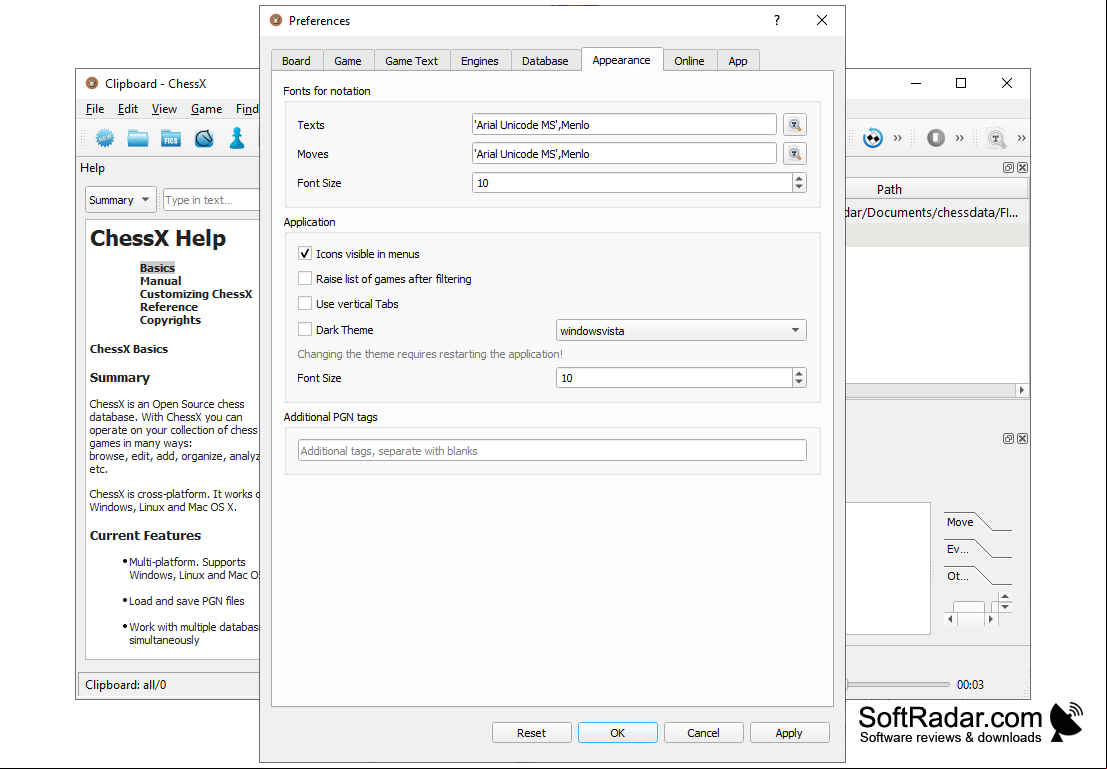Click the Preferences help question mark
Viewport: 1107px width, 769px height.
click(x=777, y=20)
